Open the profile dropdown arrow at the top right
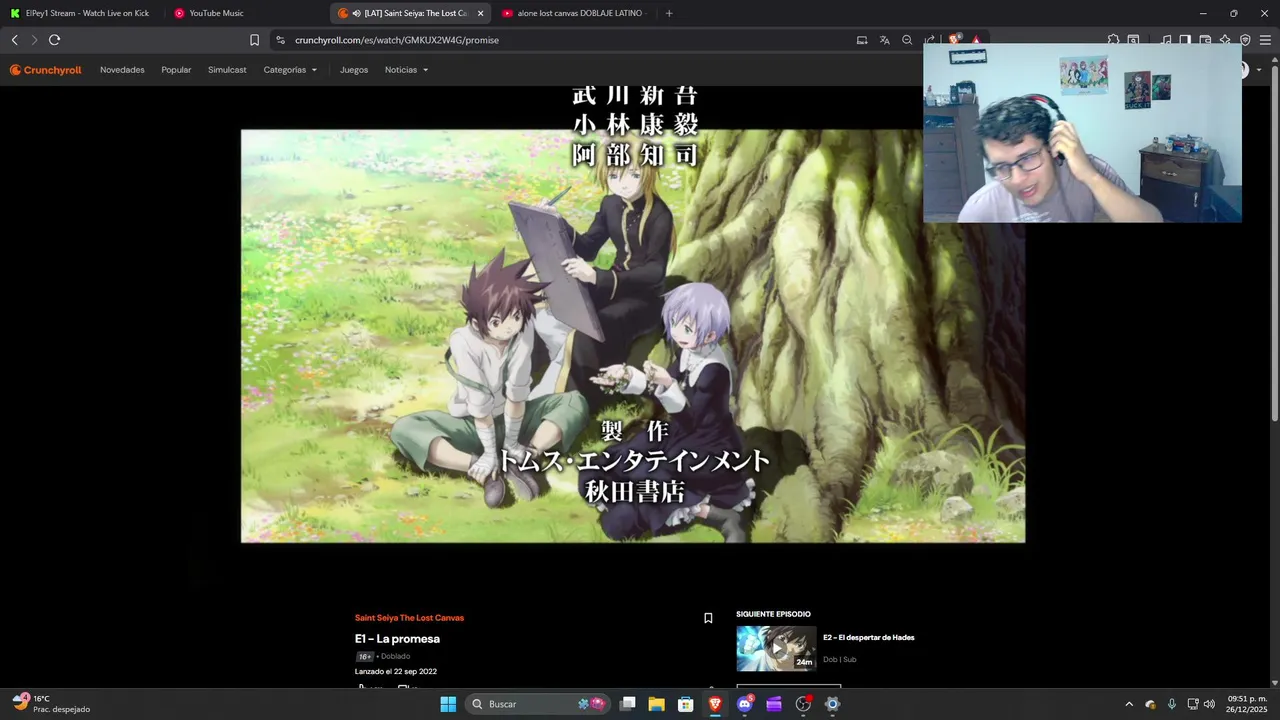The height and width of the screenshot is (720, 1280). tap(1257, 70)
